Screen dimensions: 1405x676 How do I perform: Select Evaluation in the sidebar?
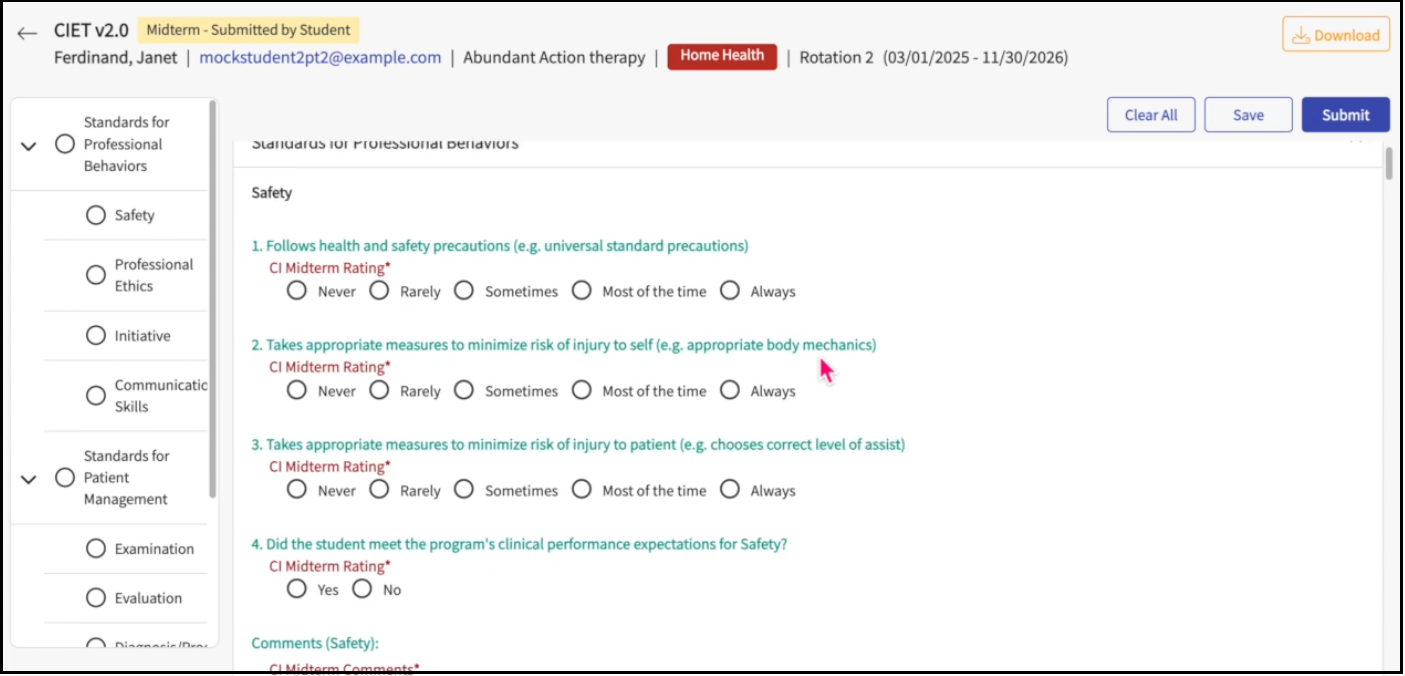tap(148, 598)
